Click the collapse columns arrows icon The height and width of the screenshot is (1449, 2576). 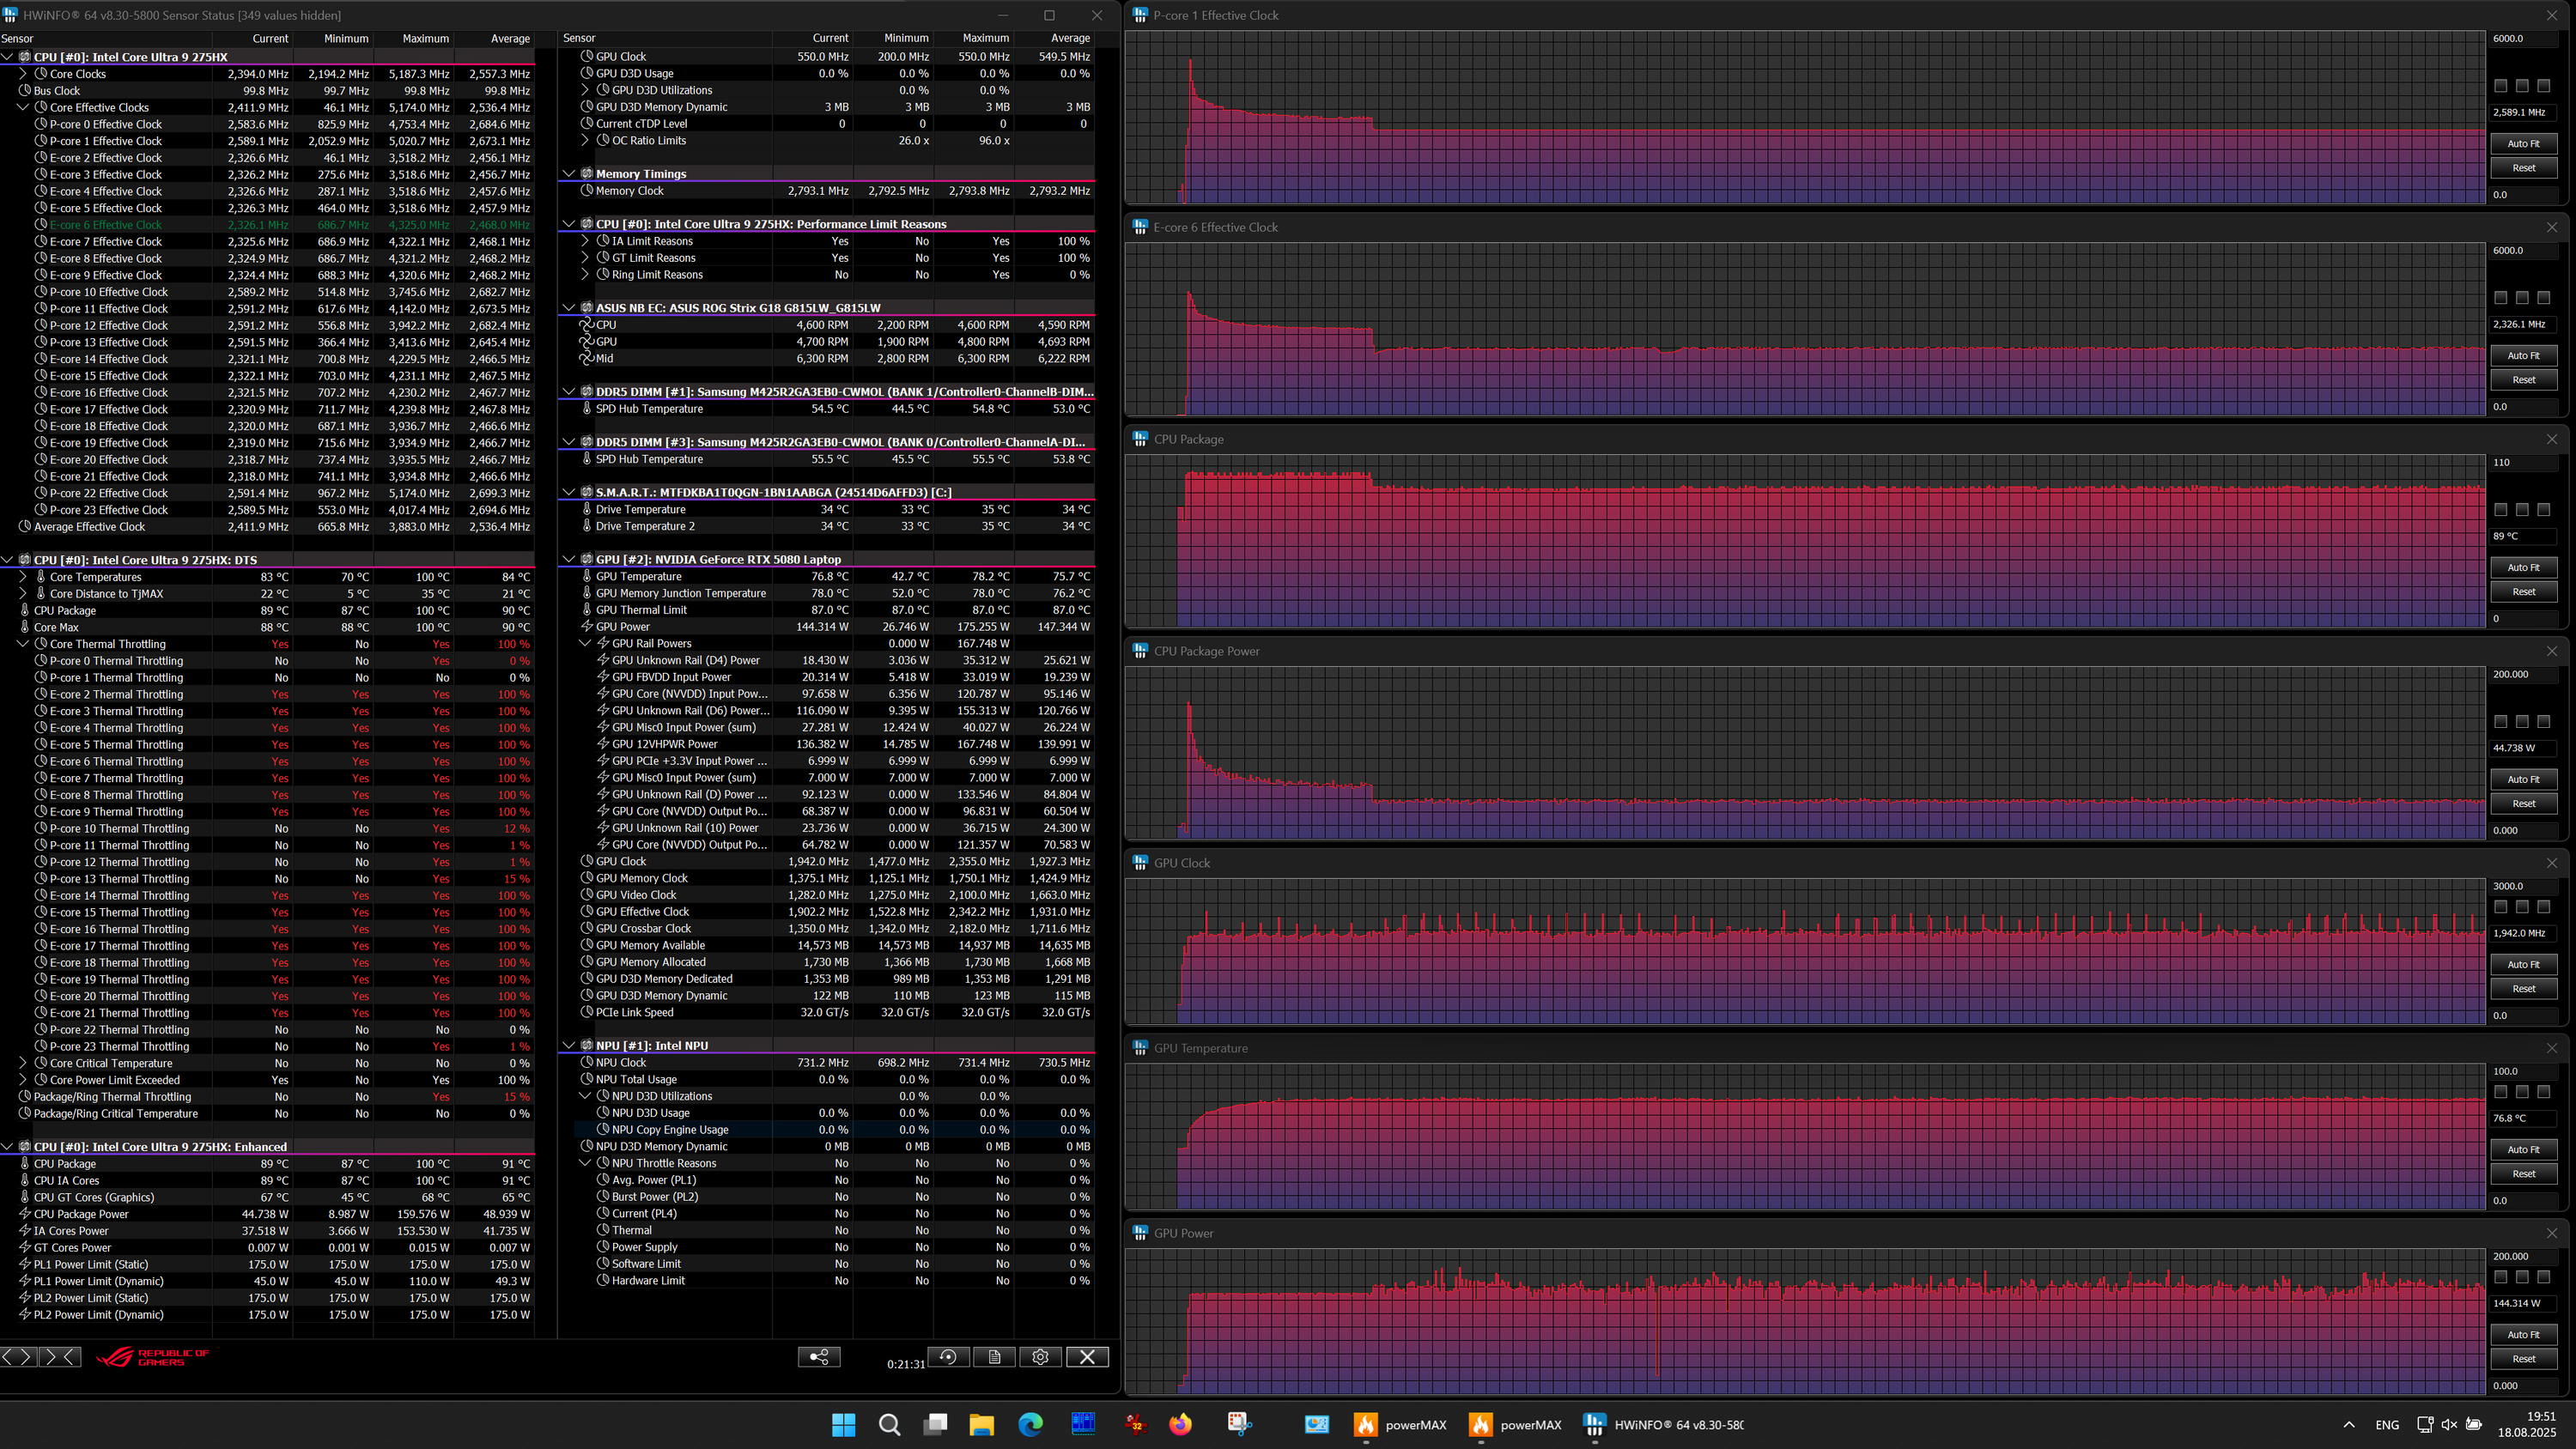coord(60,1357)
